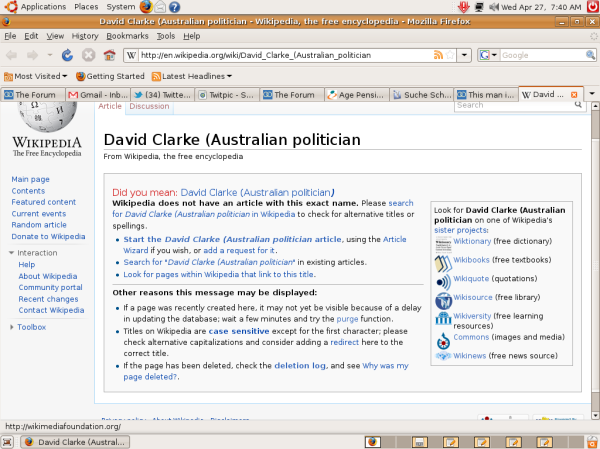Click the RSS feed icon in address bar

tap(438, 55)
